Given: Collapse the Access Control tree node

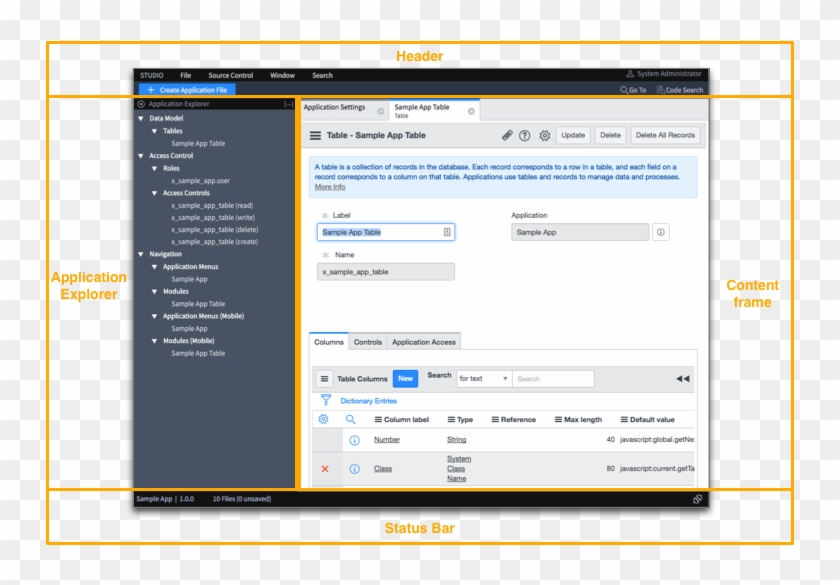Looking at the screenshot, I should point(141,156).
